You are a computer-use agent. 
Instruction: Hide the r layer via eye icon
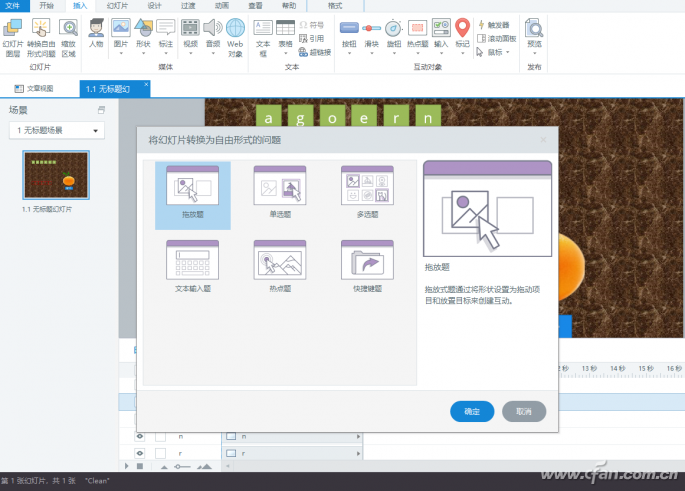(x=140, y=453)
